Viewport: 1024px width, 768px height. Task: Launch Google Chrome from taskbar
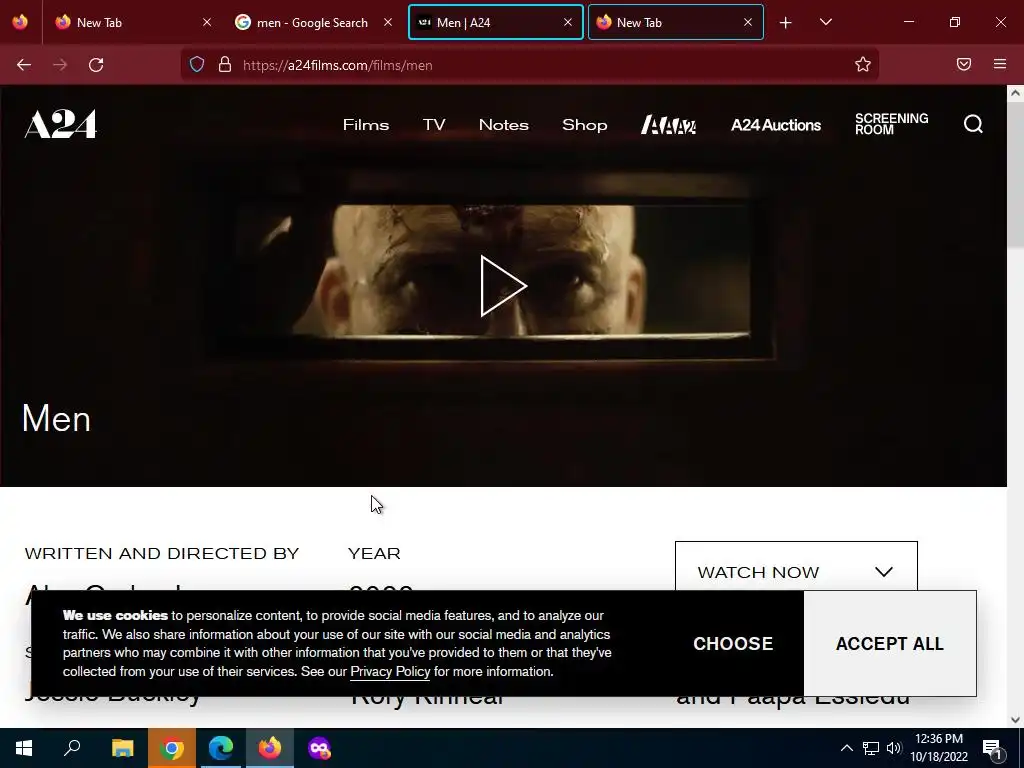(171, 748)
